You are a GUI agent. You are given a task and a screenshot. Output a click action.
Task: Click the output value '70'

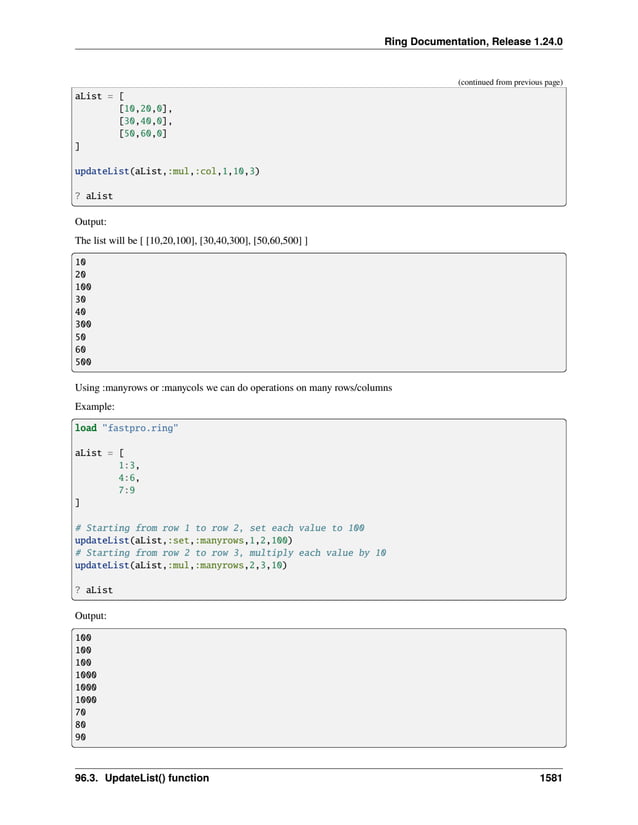pos(80,712)
